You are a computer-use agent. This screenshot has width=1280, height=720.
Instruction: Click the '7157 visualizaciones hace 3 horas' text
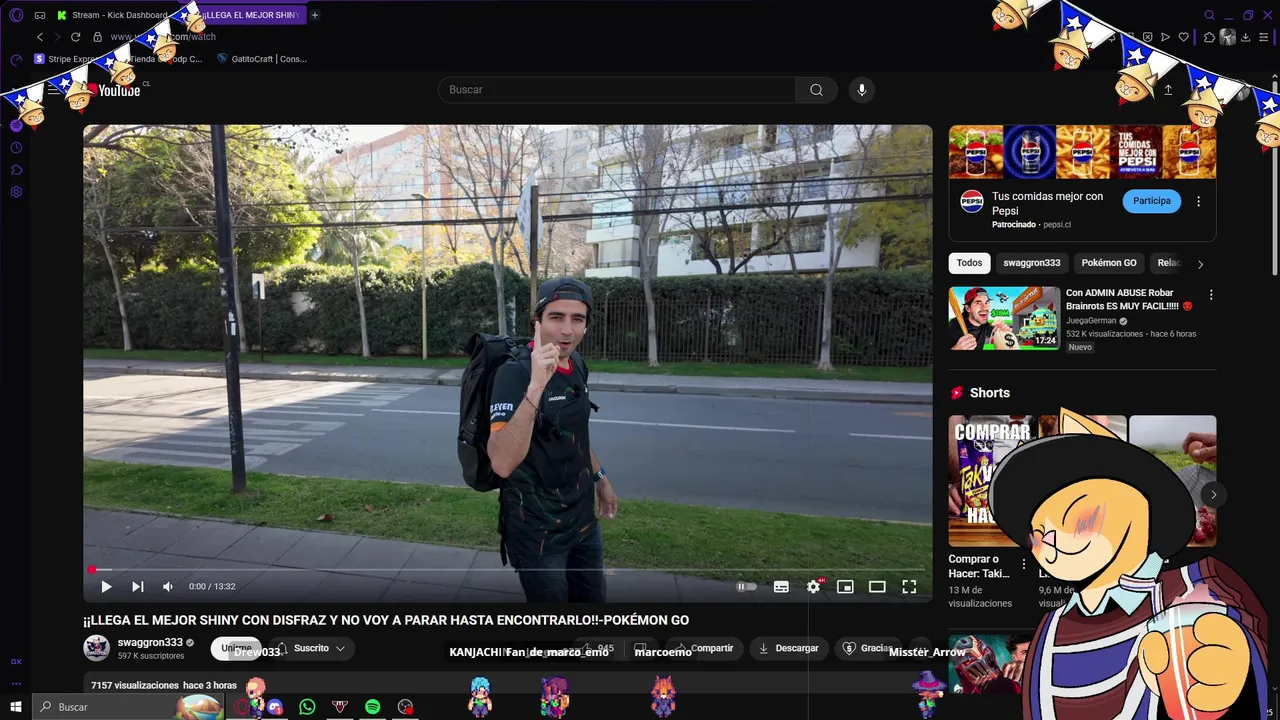[164, 686]
